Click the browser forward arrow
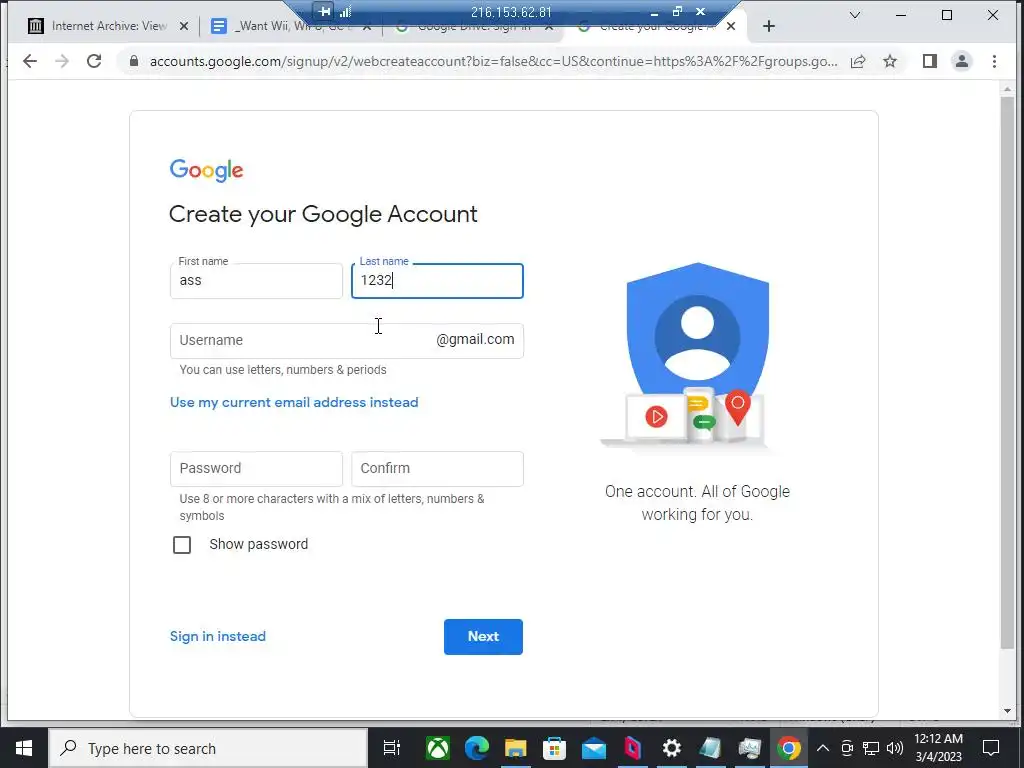The height and width of the screenshot is (768, 1024). click(62, 61)
